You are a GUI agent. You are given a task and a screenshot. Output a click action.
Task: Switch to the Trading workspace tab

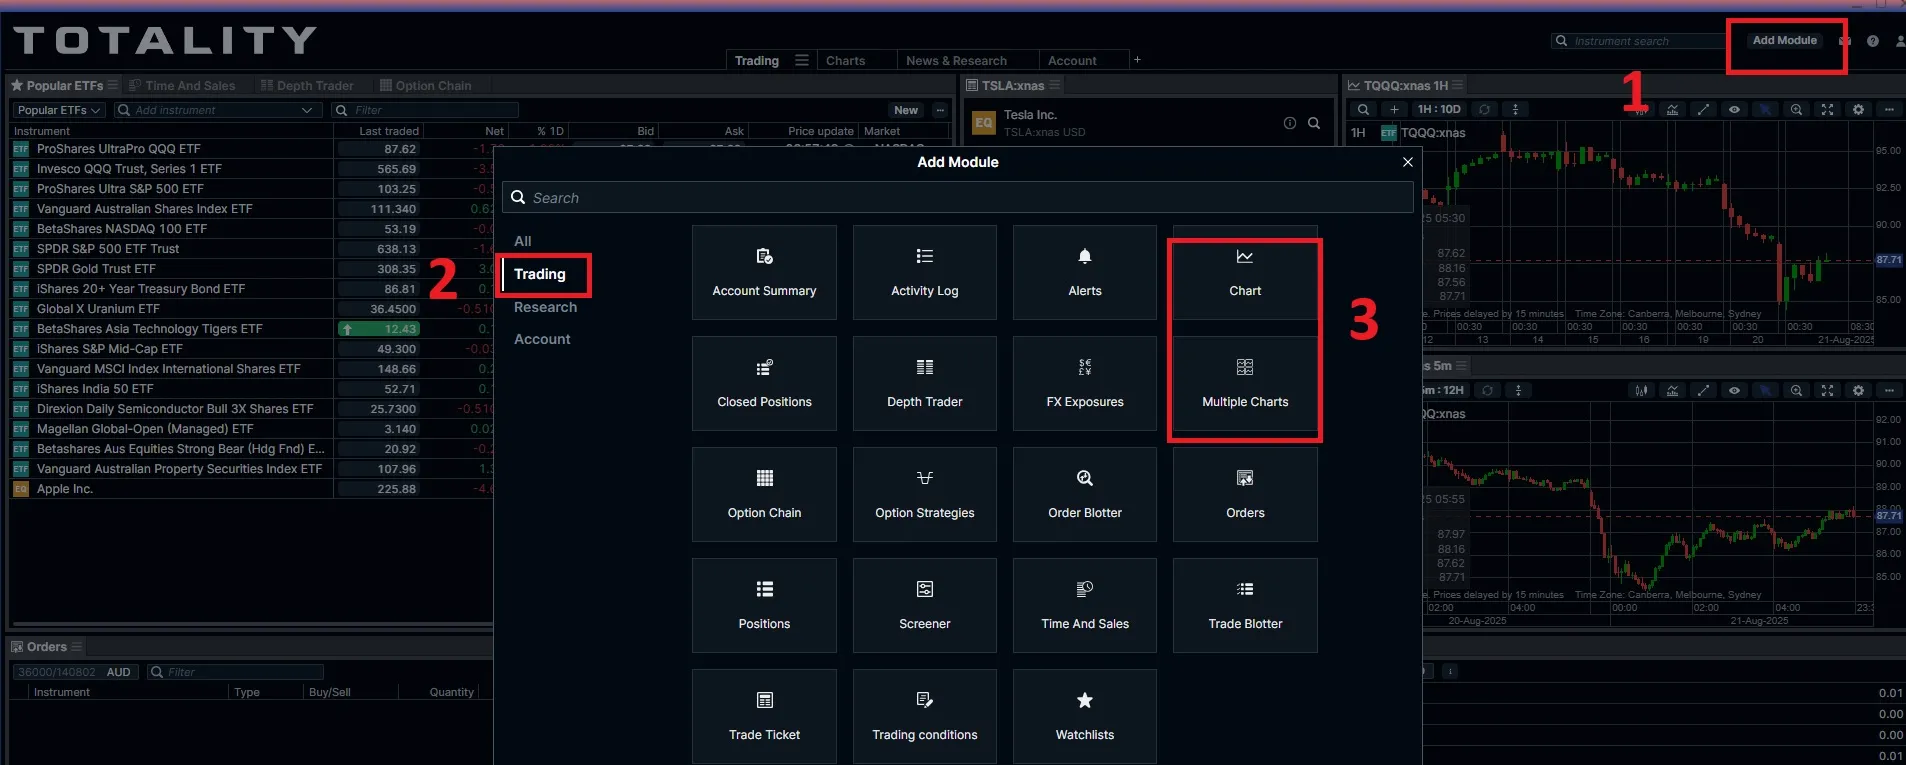pos(757,61)
